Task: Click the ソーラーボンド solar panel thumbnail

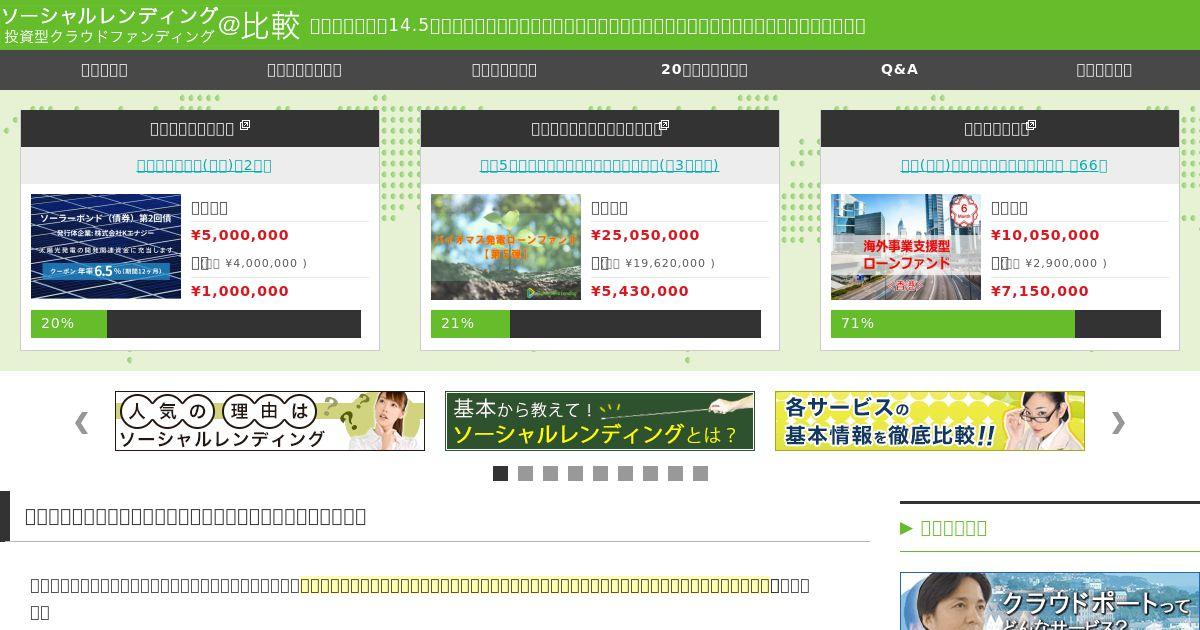Action: [106, 246]
